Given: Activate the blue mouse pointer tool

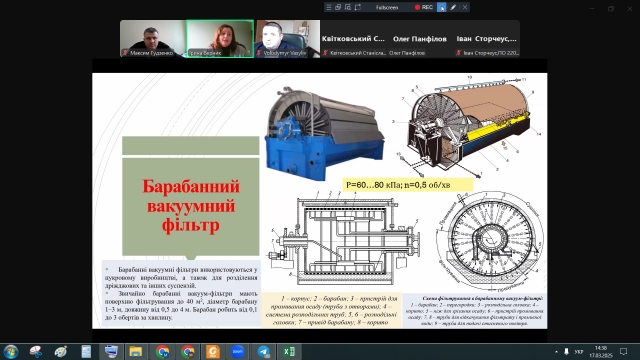Looking at the screenshot, I should [x=442, y=7].
